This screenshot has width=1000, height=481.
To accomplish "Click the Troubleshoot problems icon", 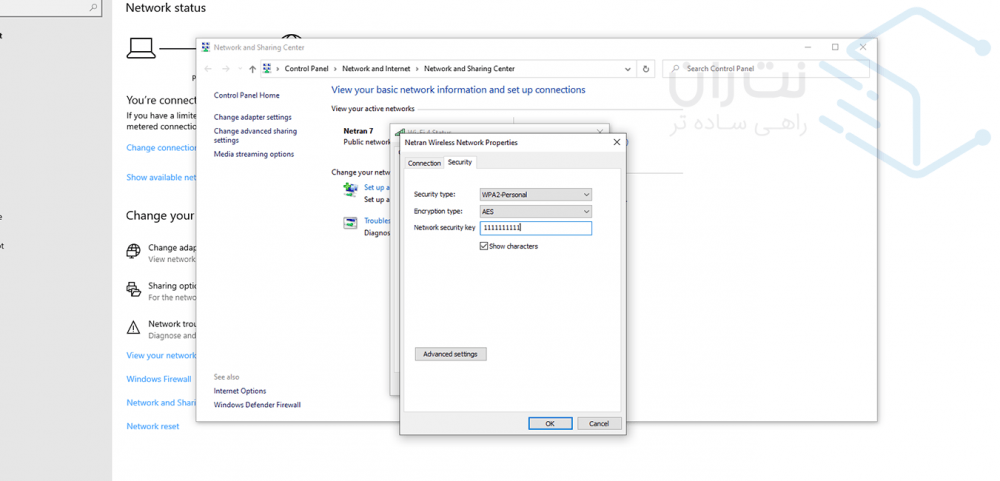I will [x=350, y=224].
